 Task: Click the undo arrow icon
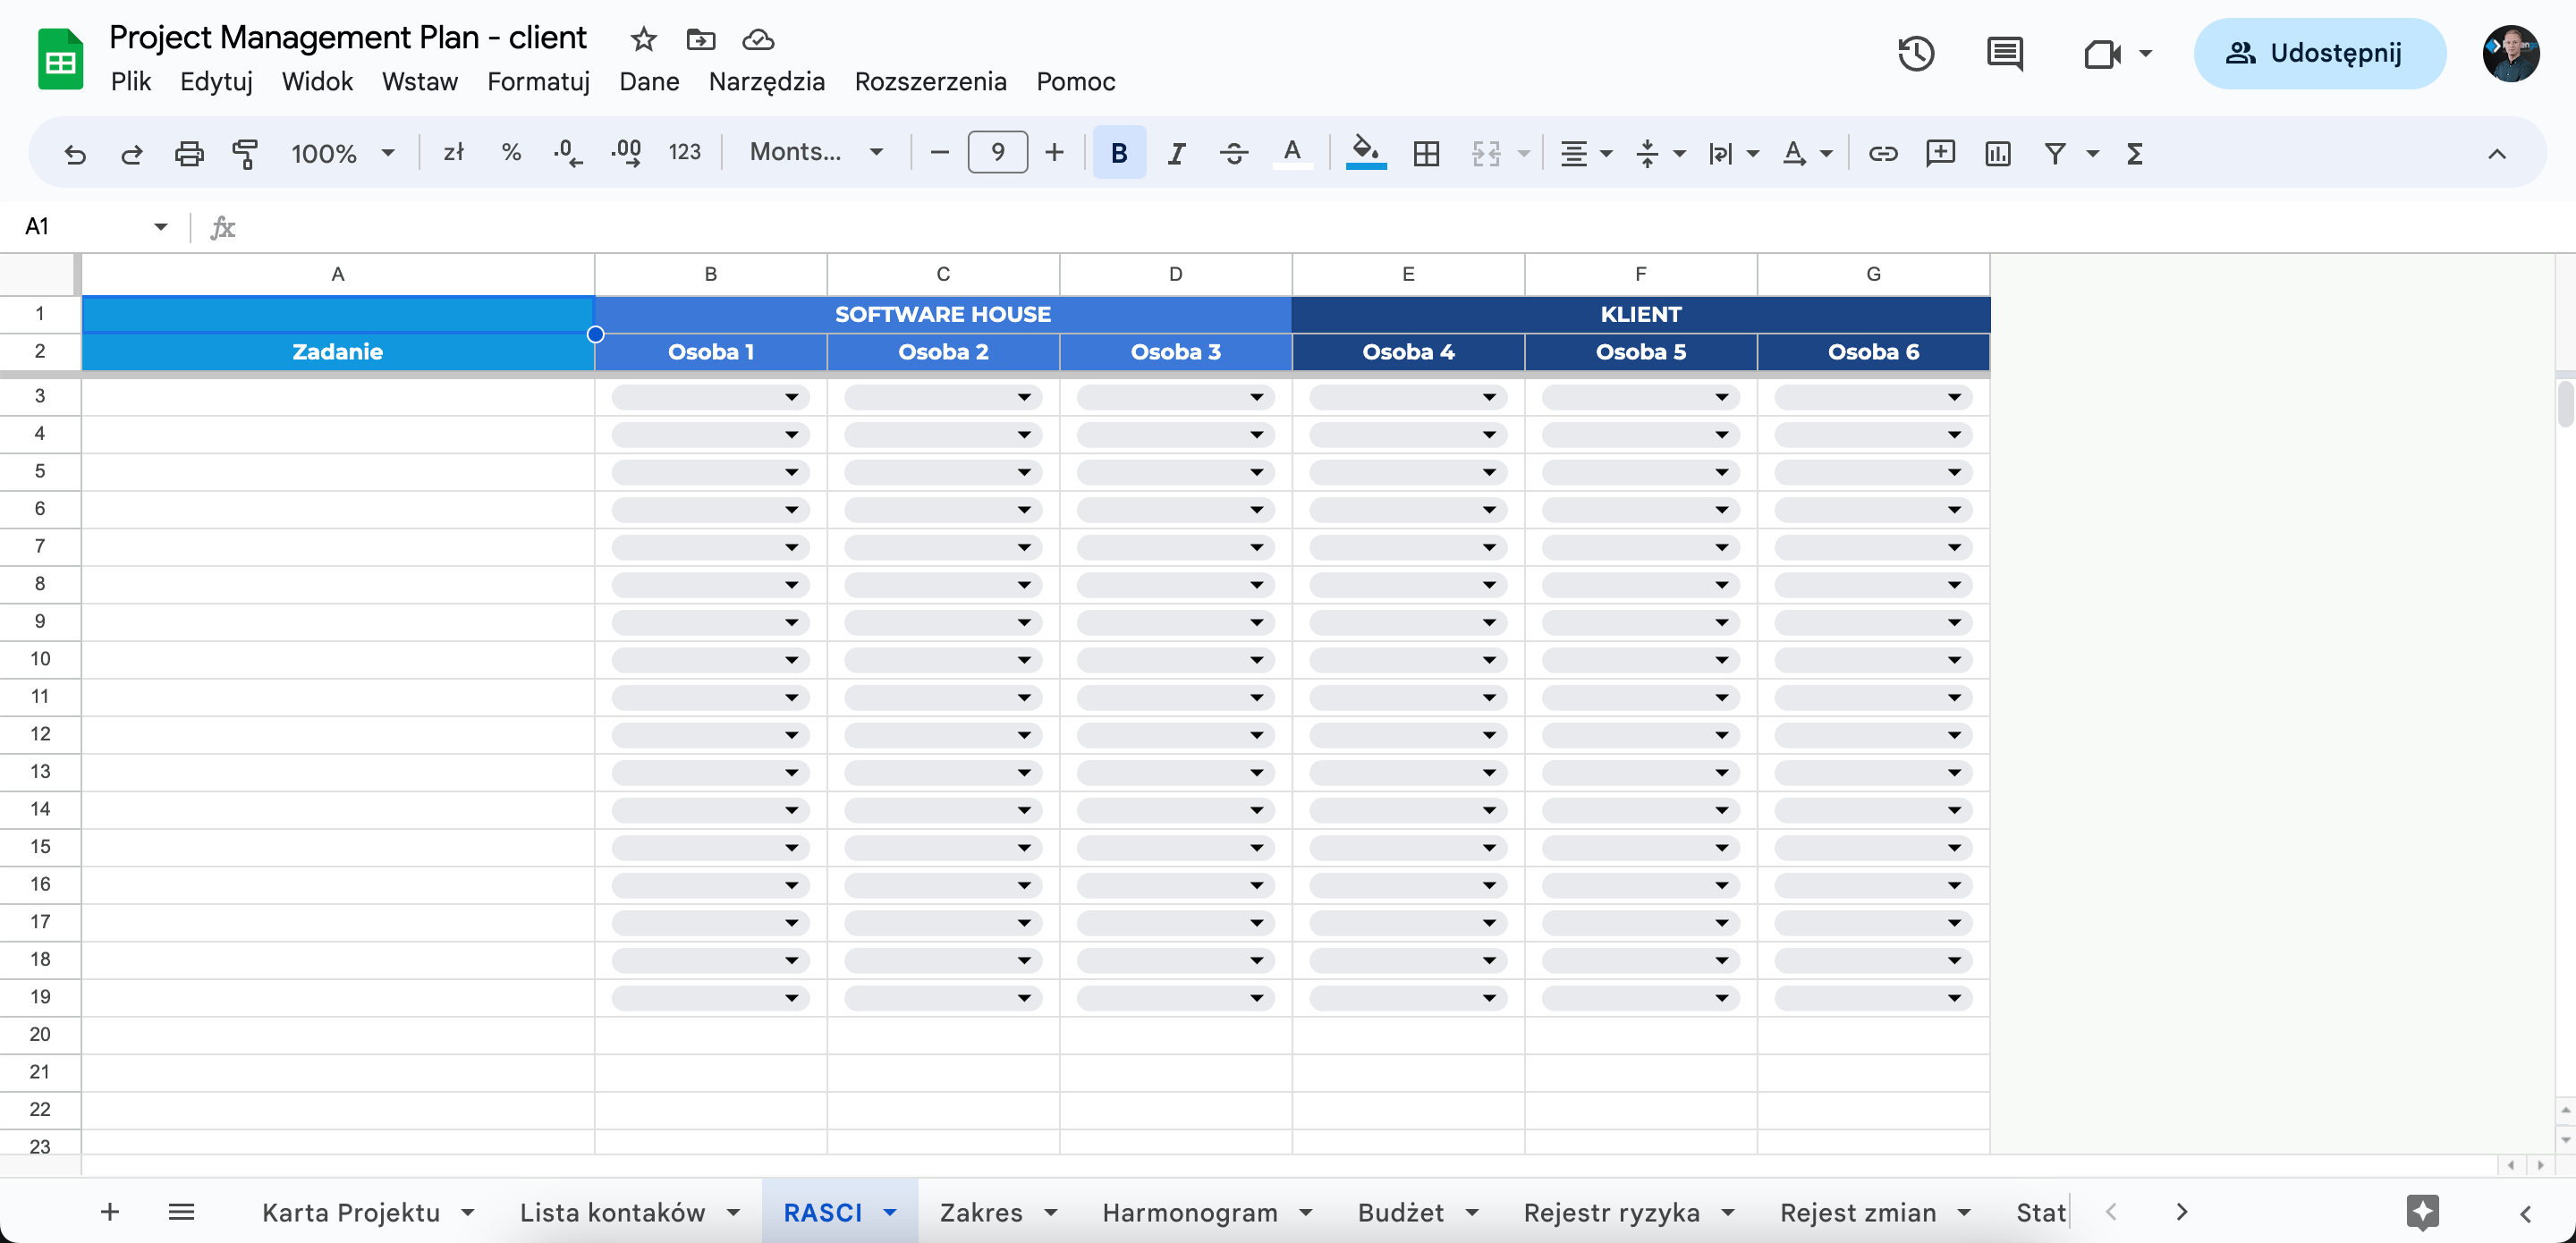click(75, 153)
